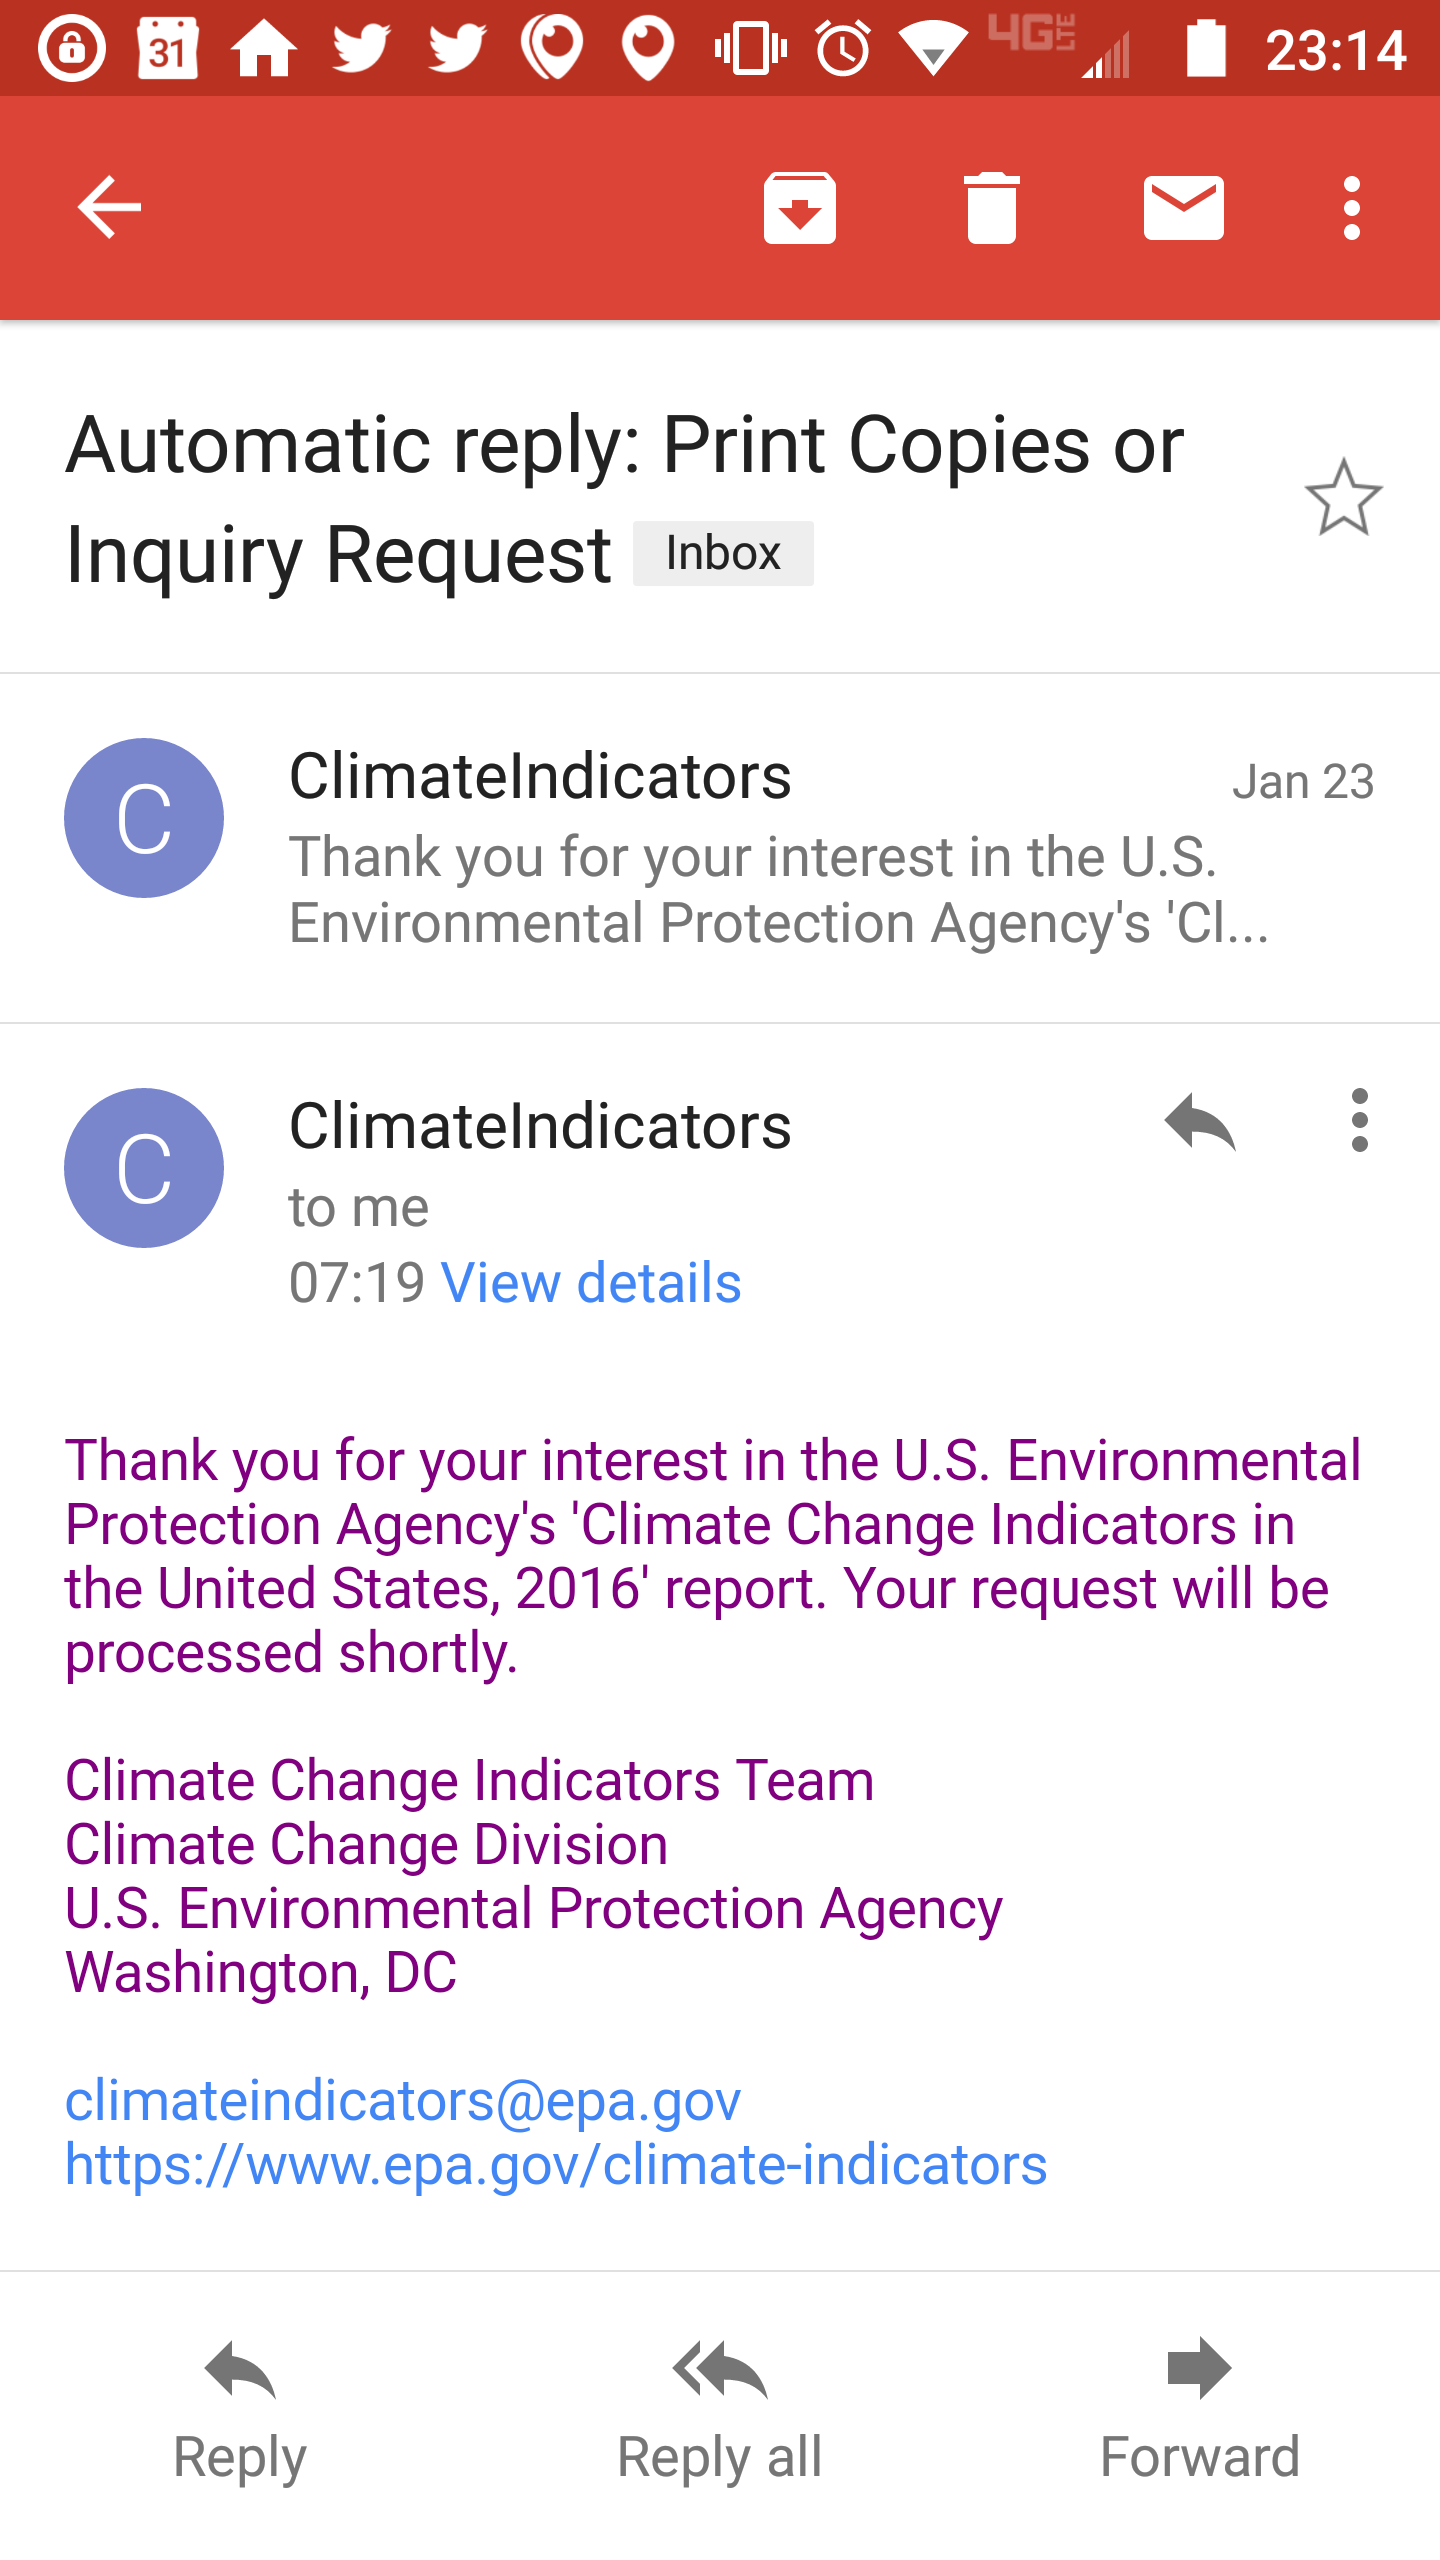Tap the Inbox label chip
This screenshot has height=2560, width=1440.
pyautogui.click(x=723, y=553)
